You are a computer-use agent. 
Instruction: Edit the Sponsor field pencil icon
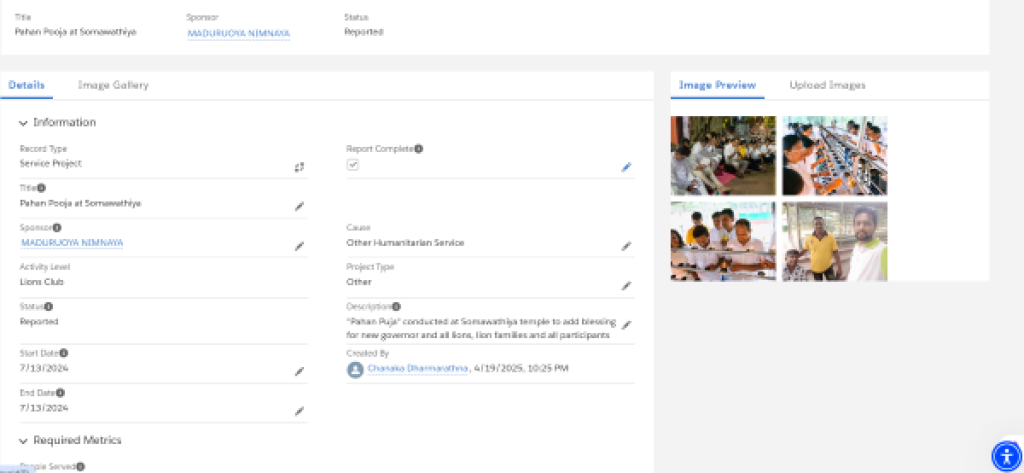[x=299, y=246]
